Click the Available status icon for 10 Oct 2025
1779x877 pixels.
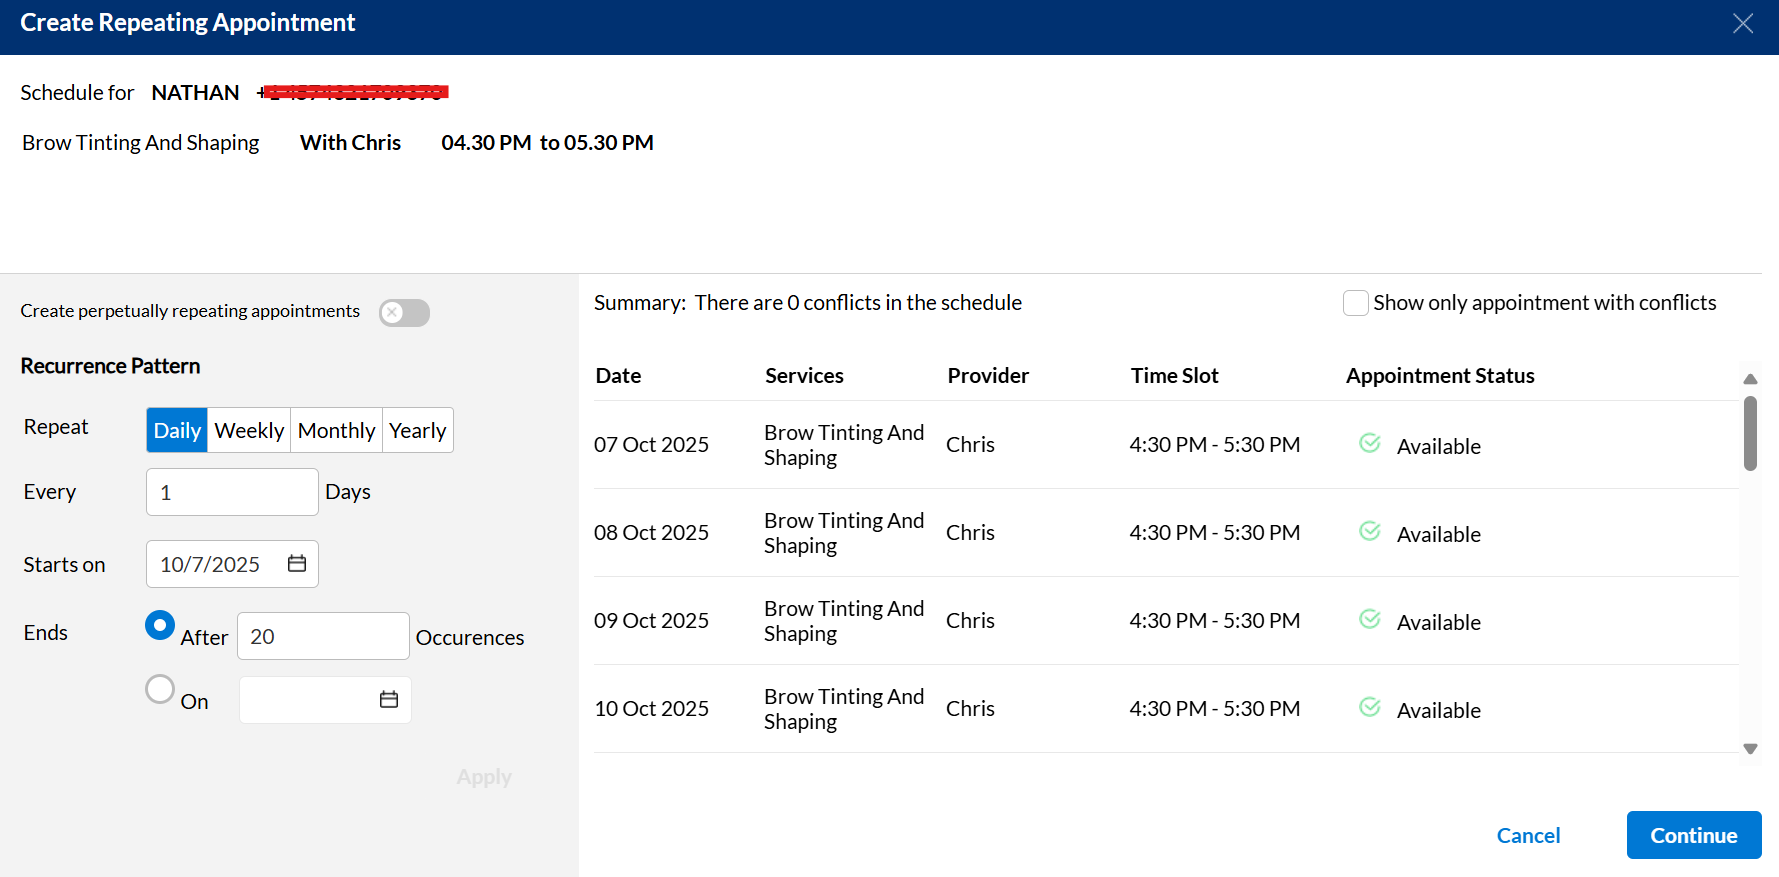coord(1370,708)
